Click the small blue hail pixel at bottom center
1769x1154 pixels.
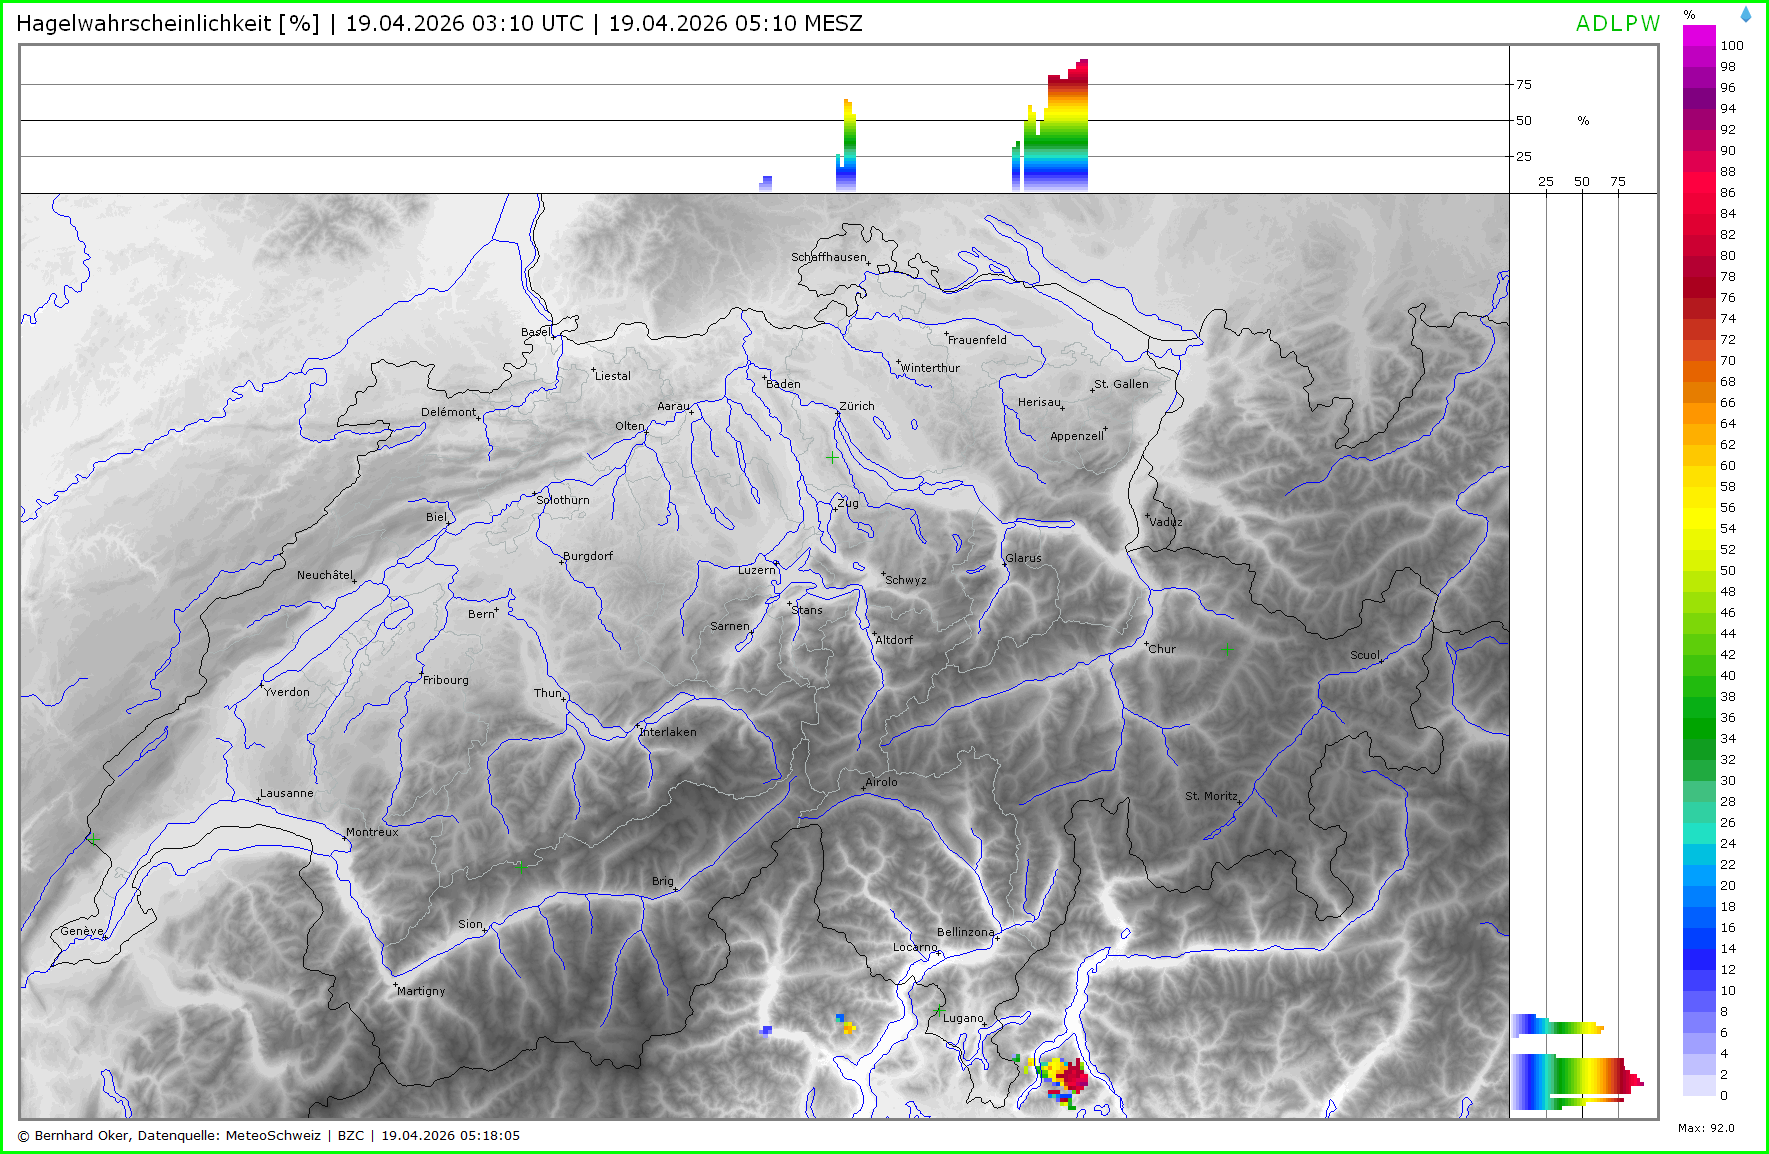pos(766,1030)
